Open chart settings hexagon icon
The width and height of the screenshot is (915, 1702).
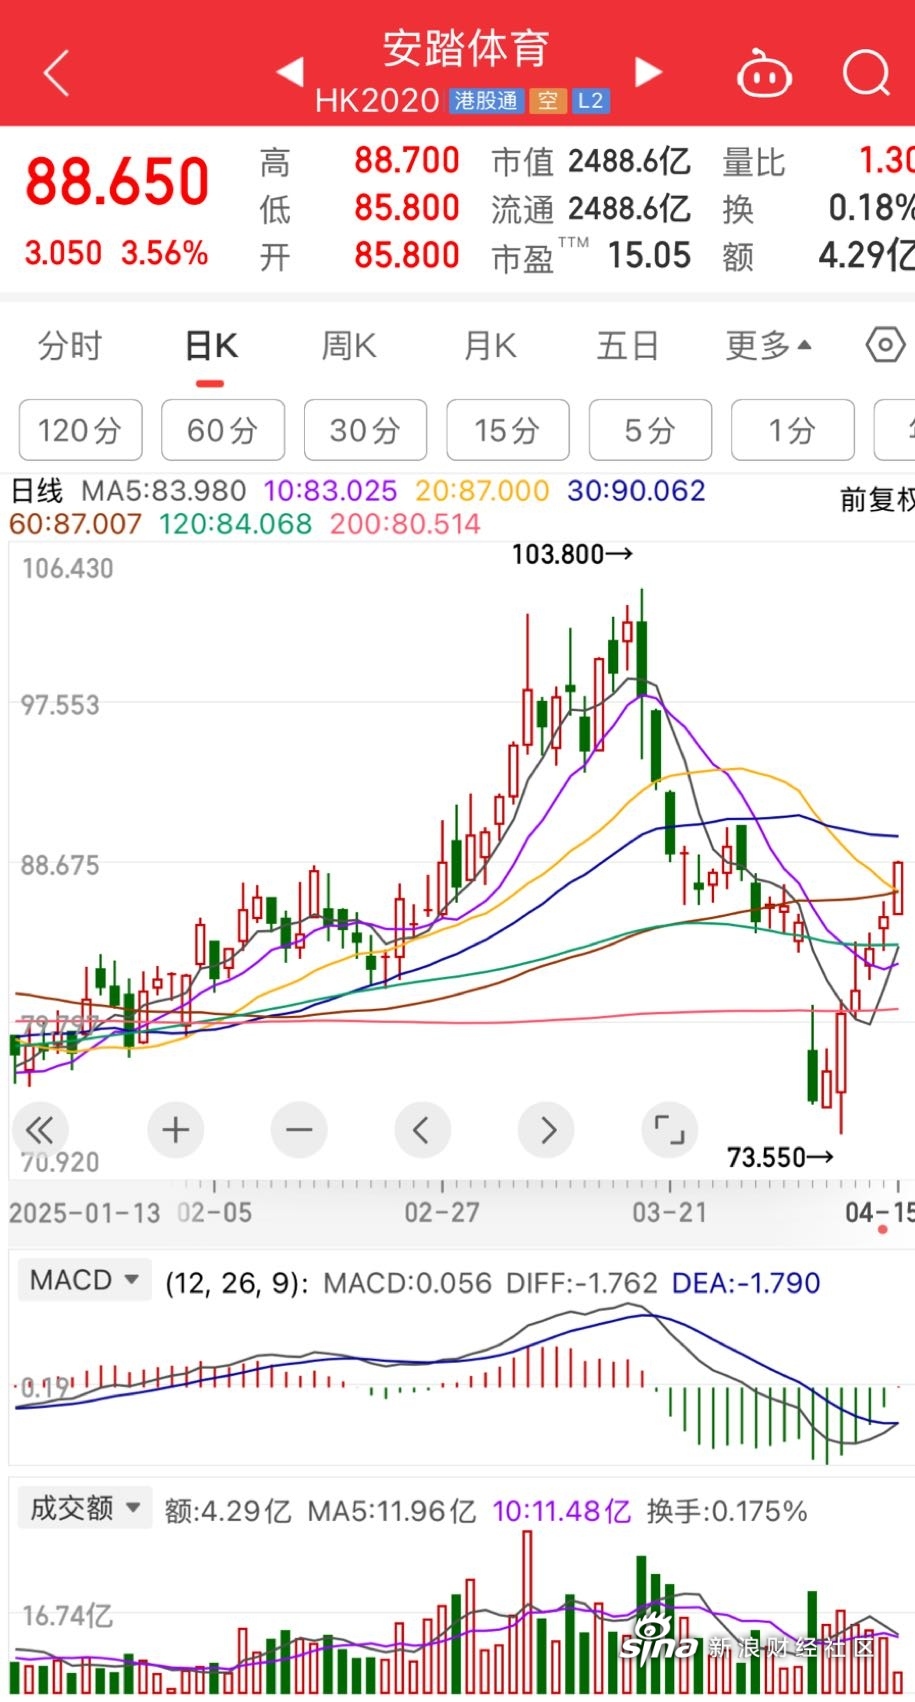click(885, 346)
